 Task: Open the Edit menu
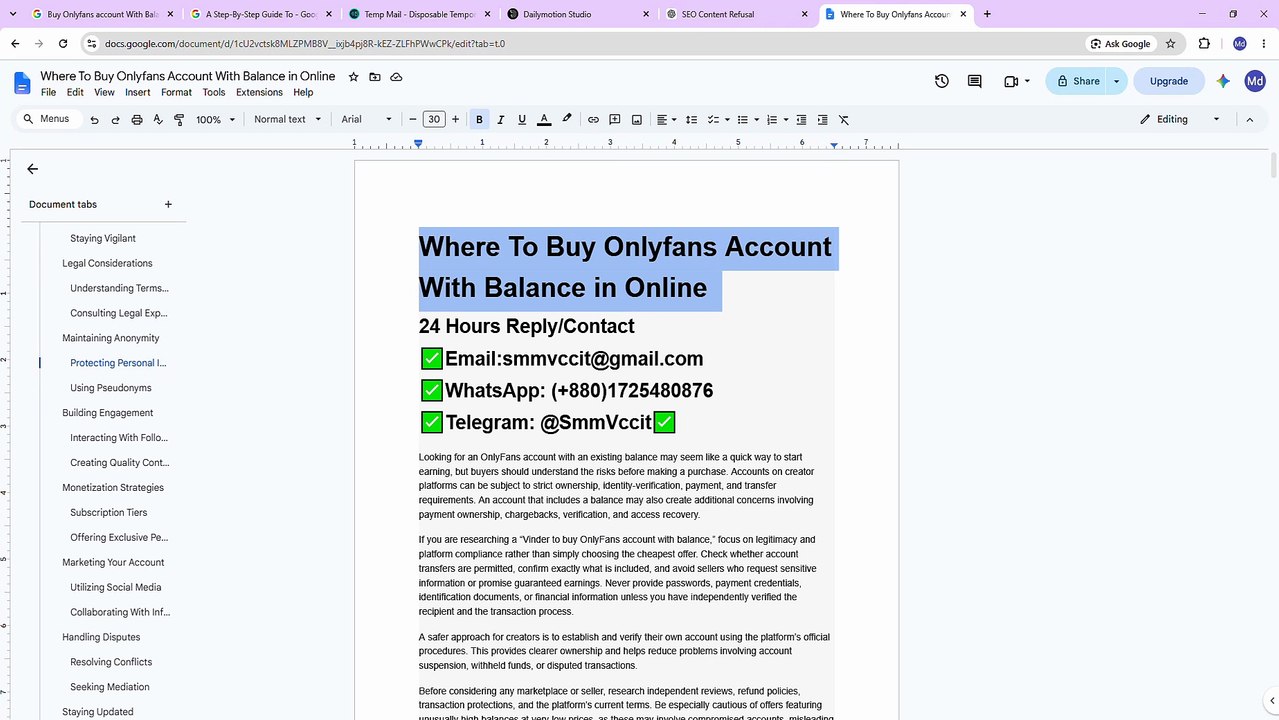(75, 92)
